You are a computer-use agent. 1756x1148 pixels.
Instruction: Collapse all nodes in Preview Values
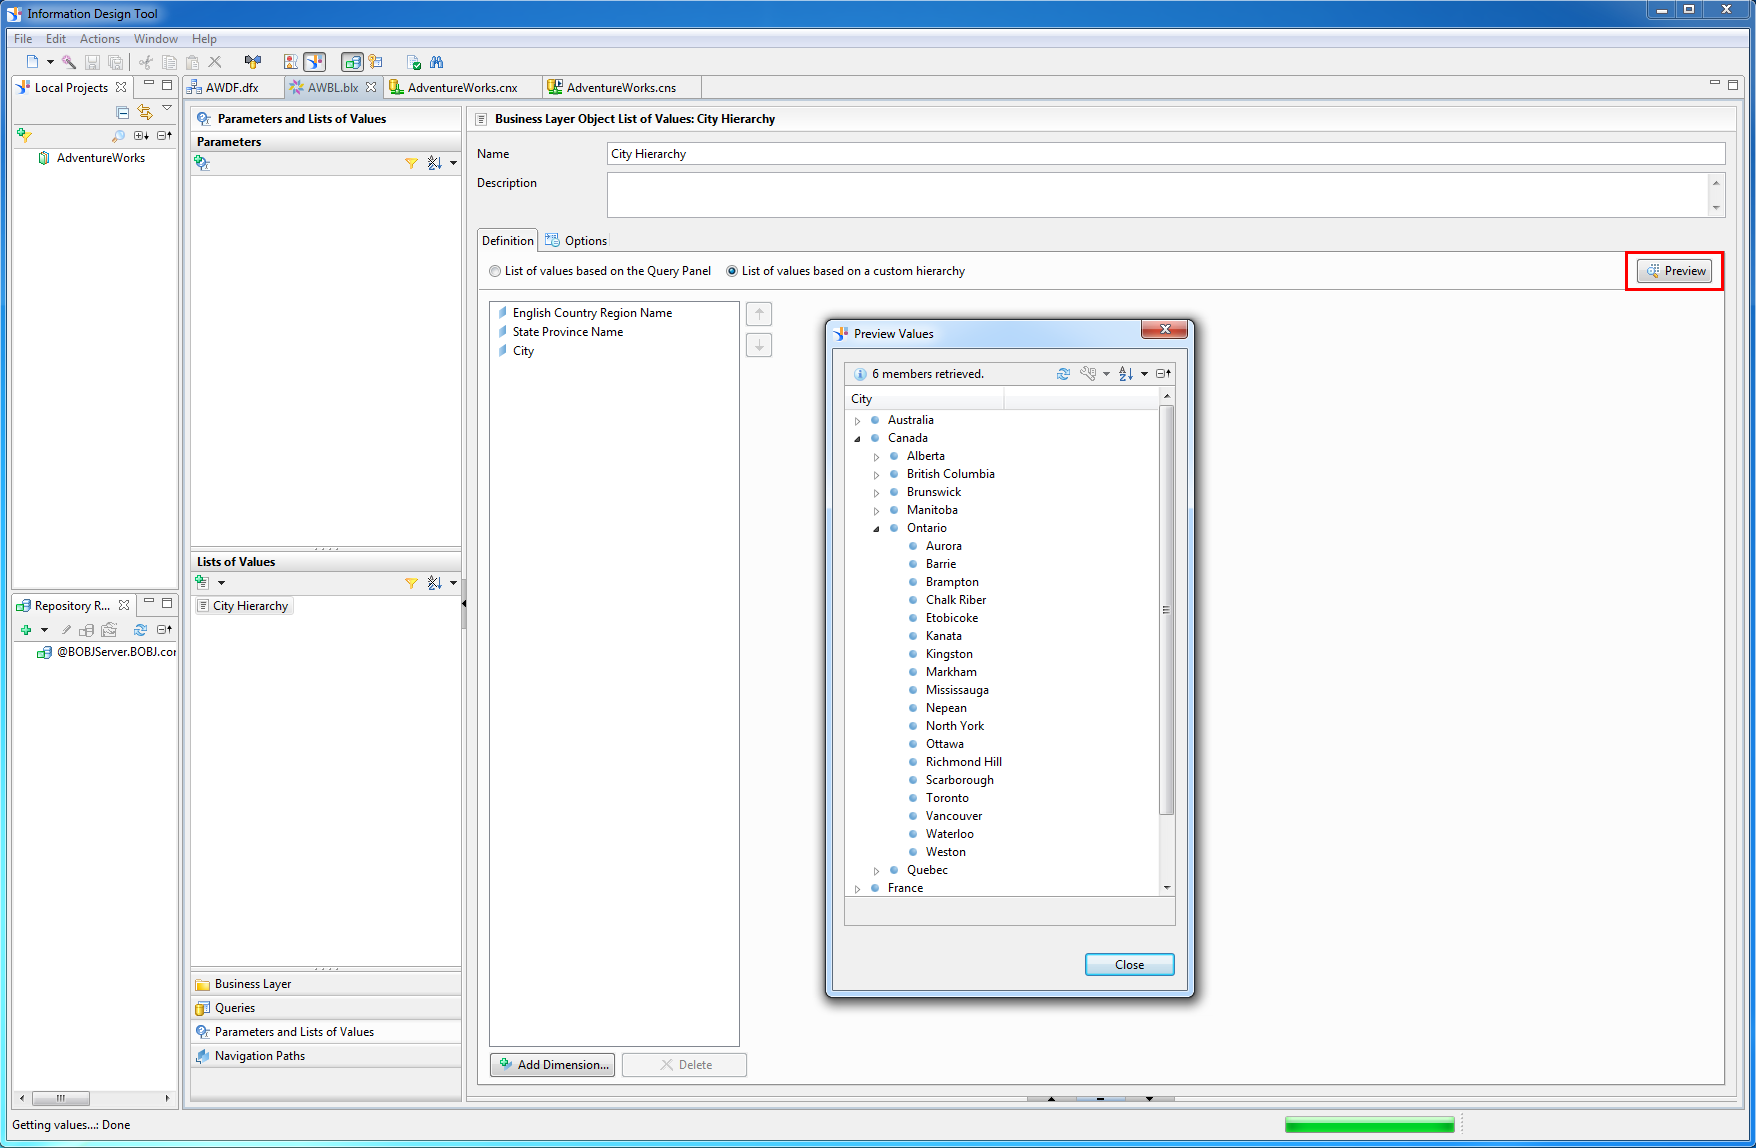(x=1163, y=374)
